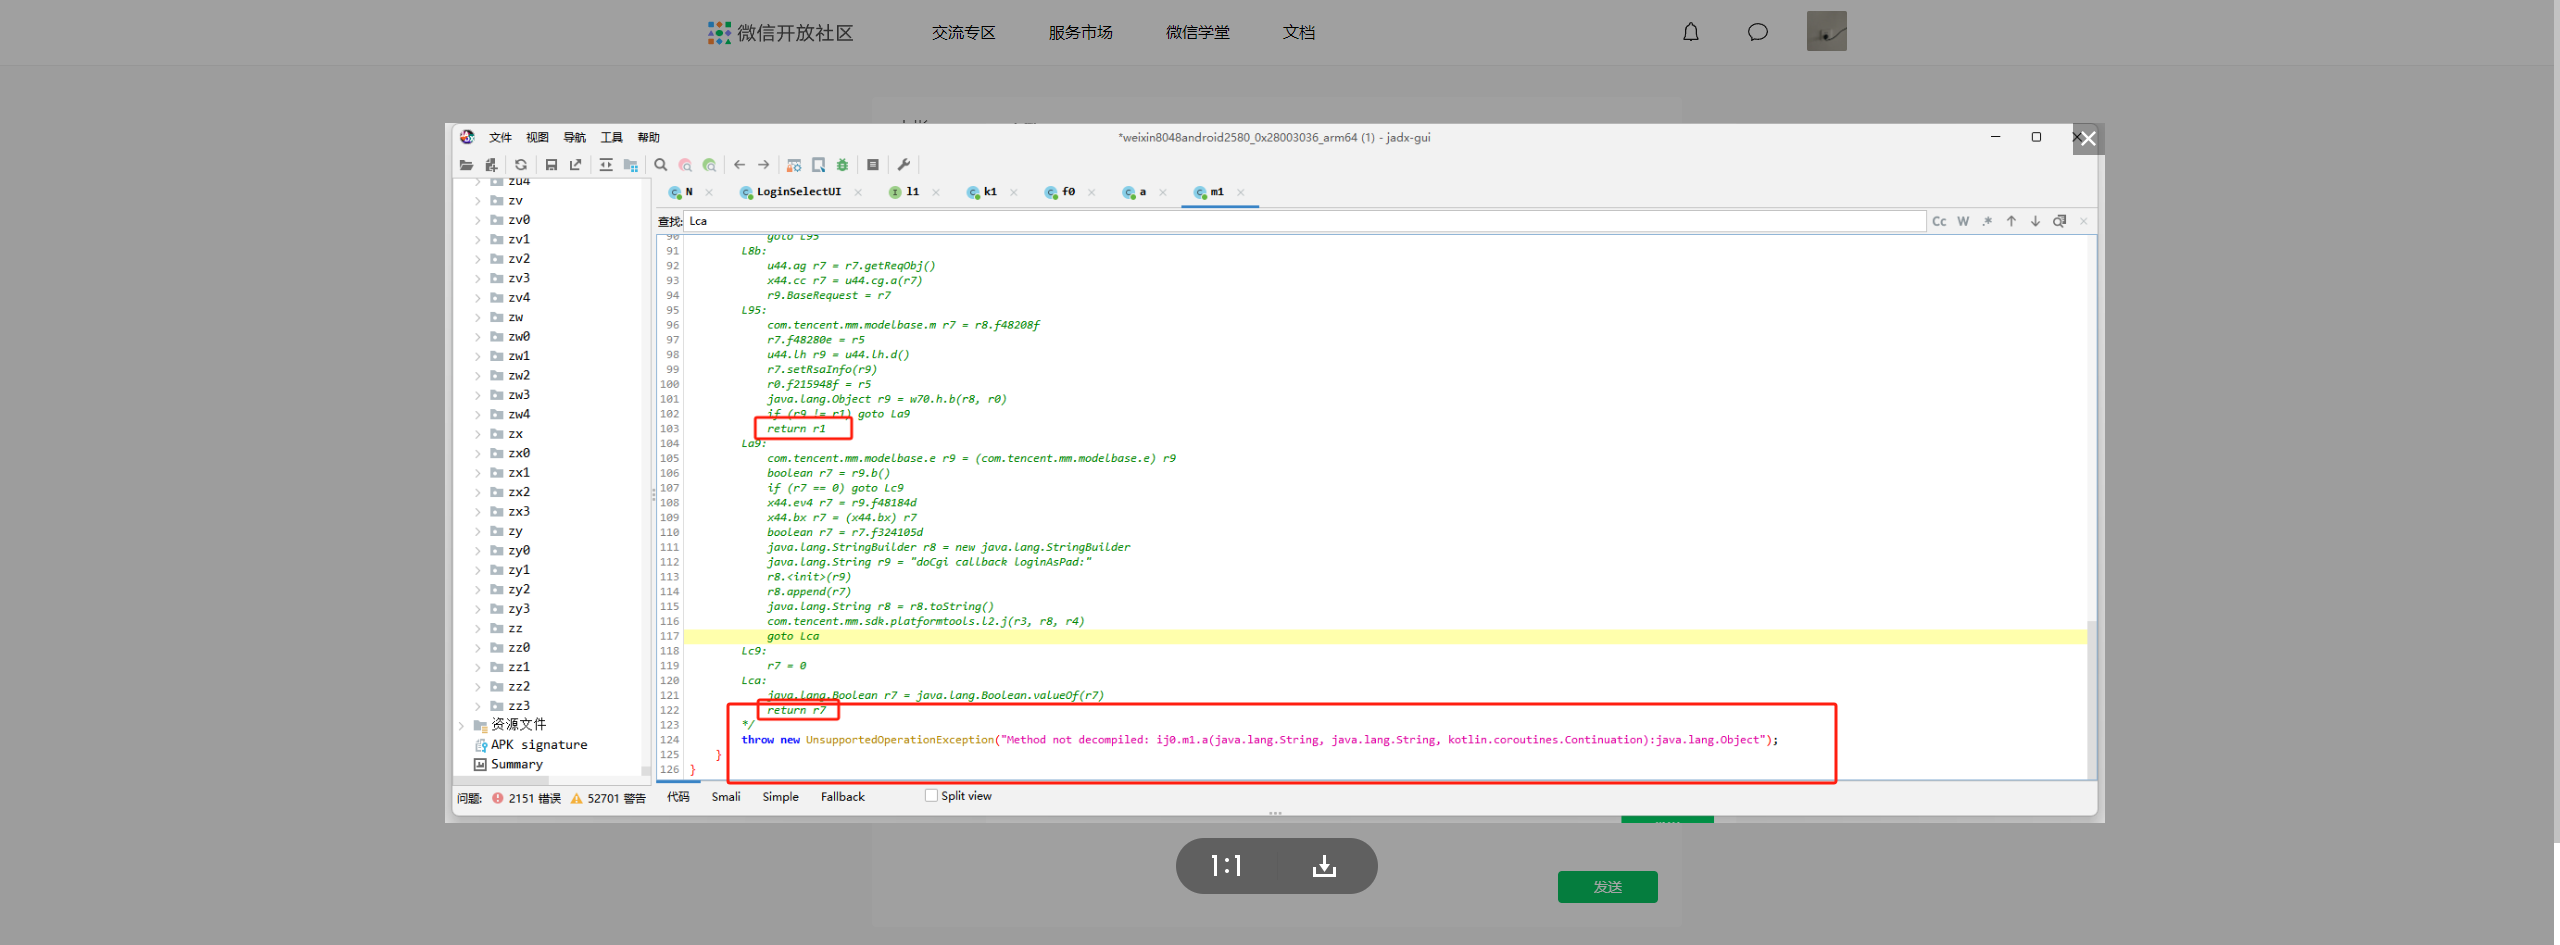Click the wrench preferences icon
The image size is (2560, 945).
(904, 165)
